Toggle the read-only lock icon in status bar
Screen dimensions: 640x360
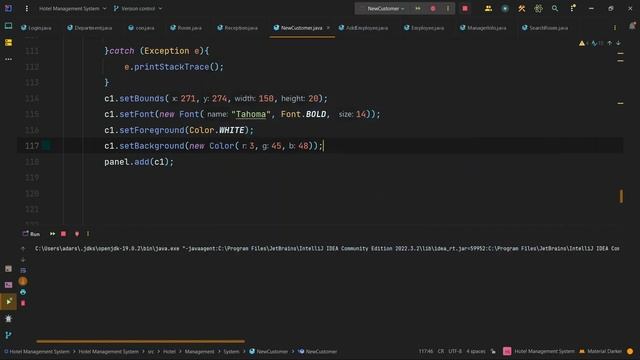pyautogui.click(x=493, y=351)
